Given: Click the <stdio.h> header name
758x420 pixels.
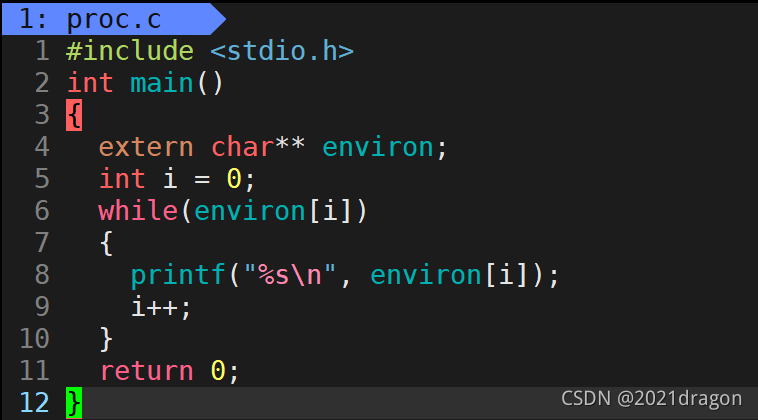Looking at the screenshot, I should click(282, 51).
